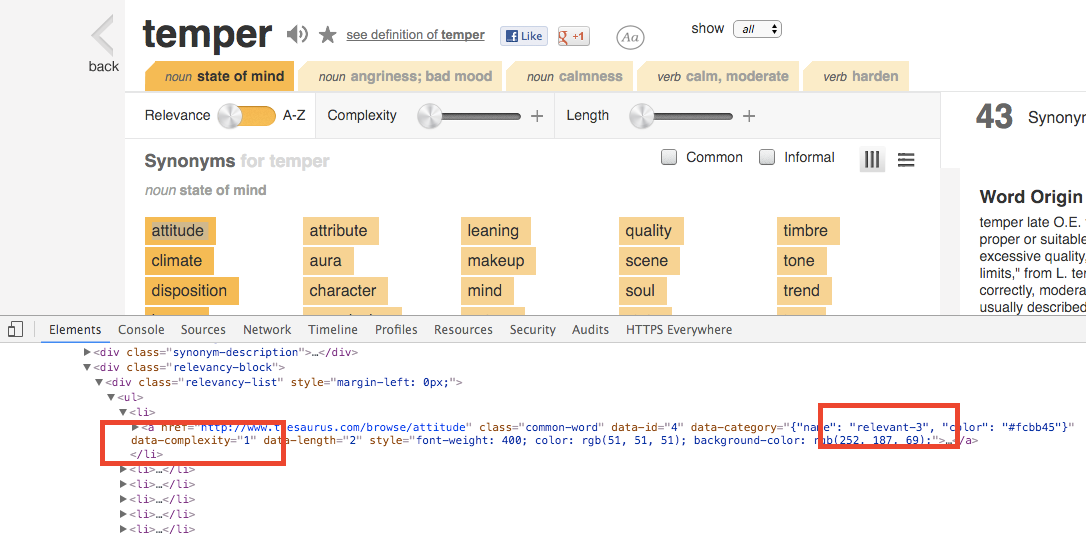This screenshot has width=1086, height=537.
Task: Click 'see definition of temper' link
Action: click(x=416, y=35)
